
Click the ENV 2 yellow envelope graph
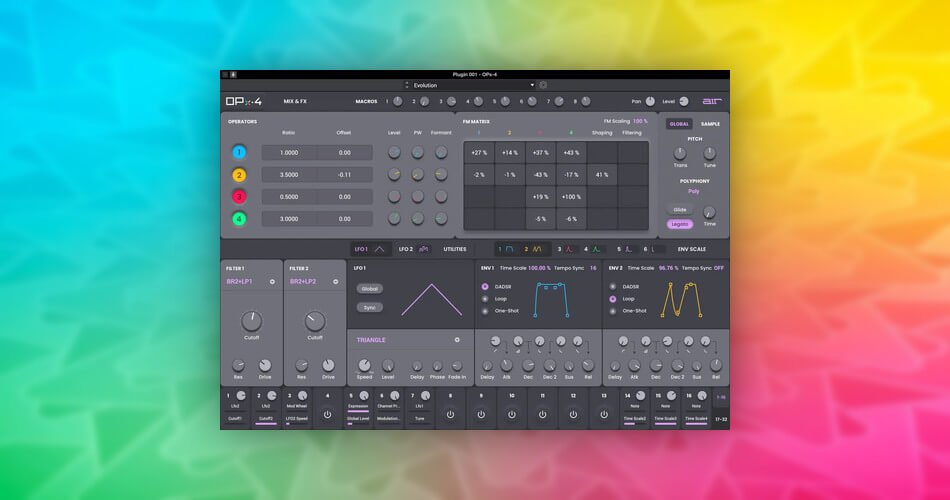[682, 299]
